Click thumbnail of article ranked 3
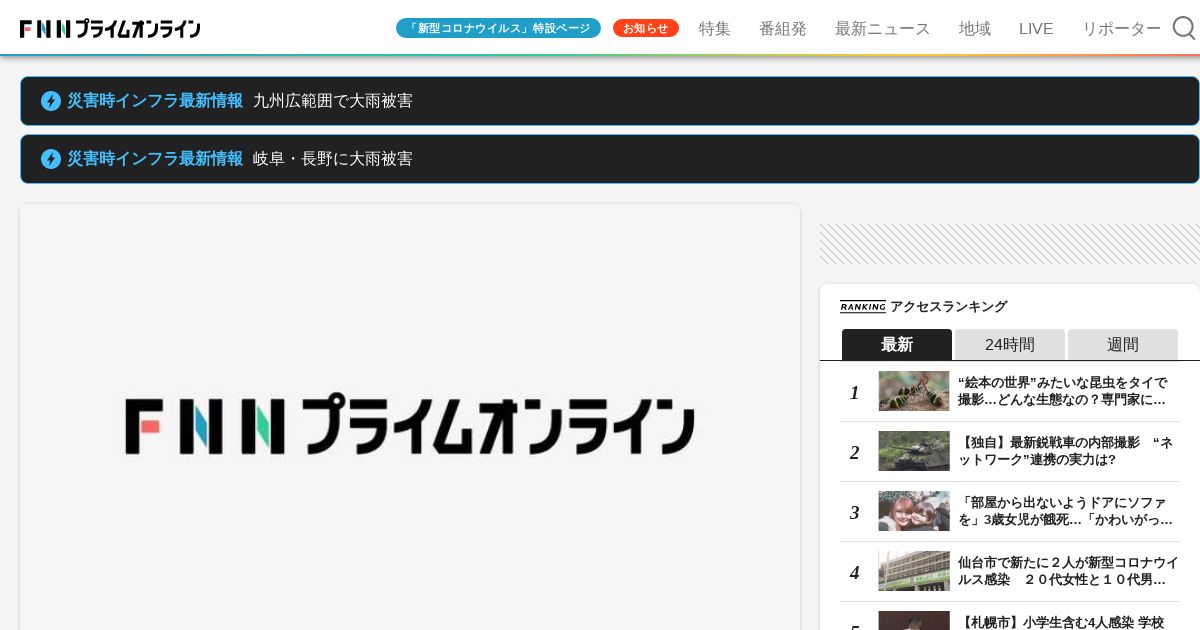 914,511
